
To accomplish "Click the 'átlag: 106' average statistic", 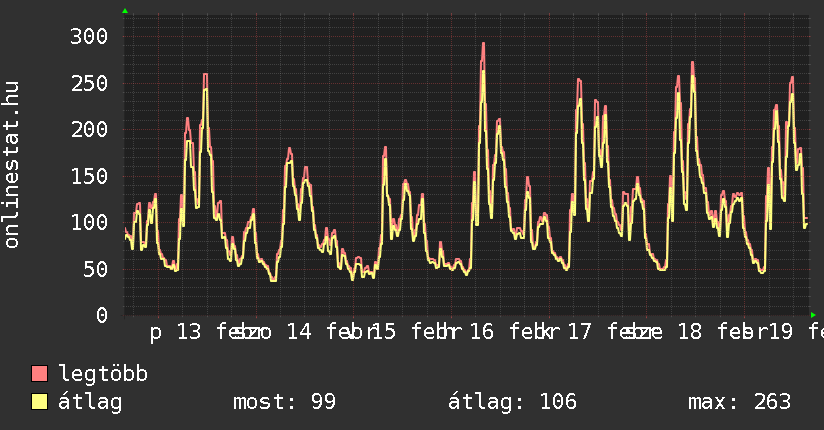I will click(x=513, y=402).
